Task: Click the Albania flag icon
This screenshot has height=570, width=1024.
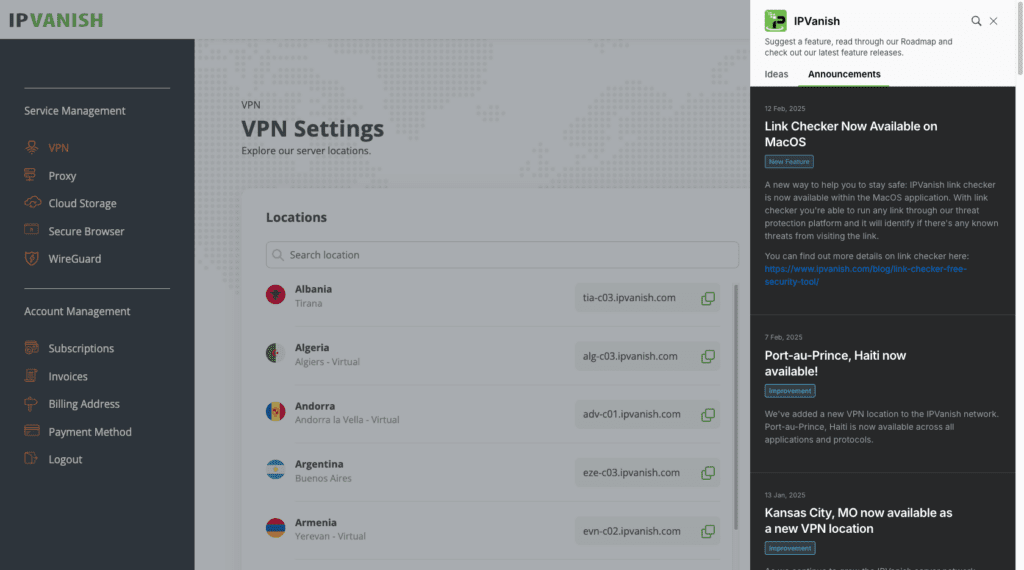Action: [x=276, y=294]
